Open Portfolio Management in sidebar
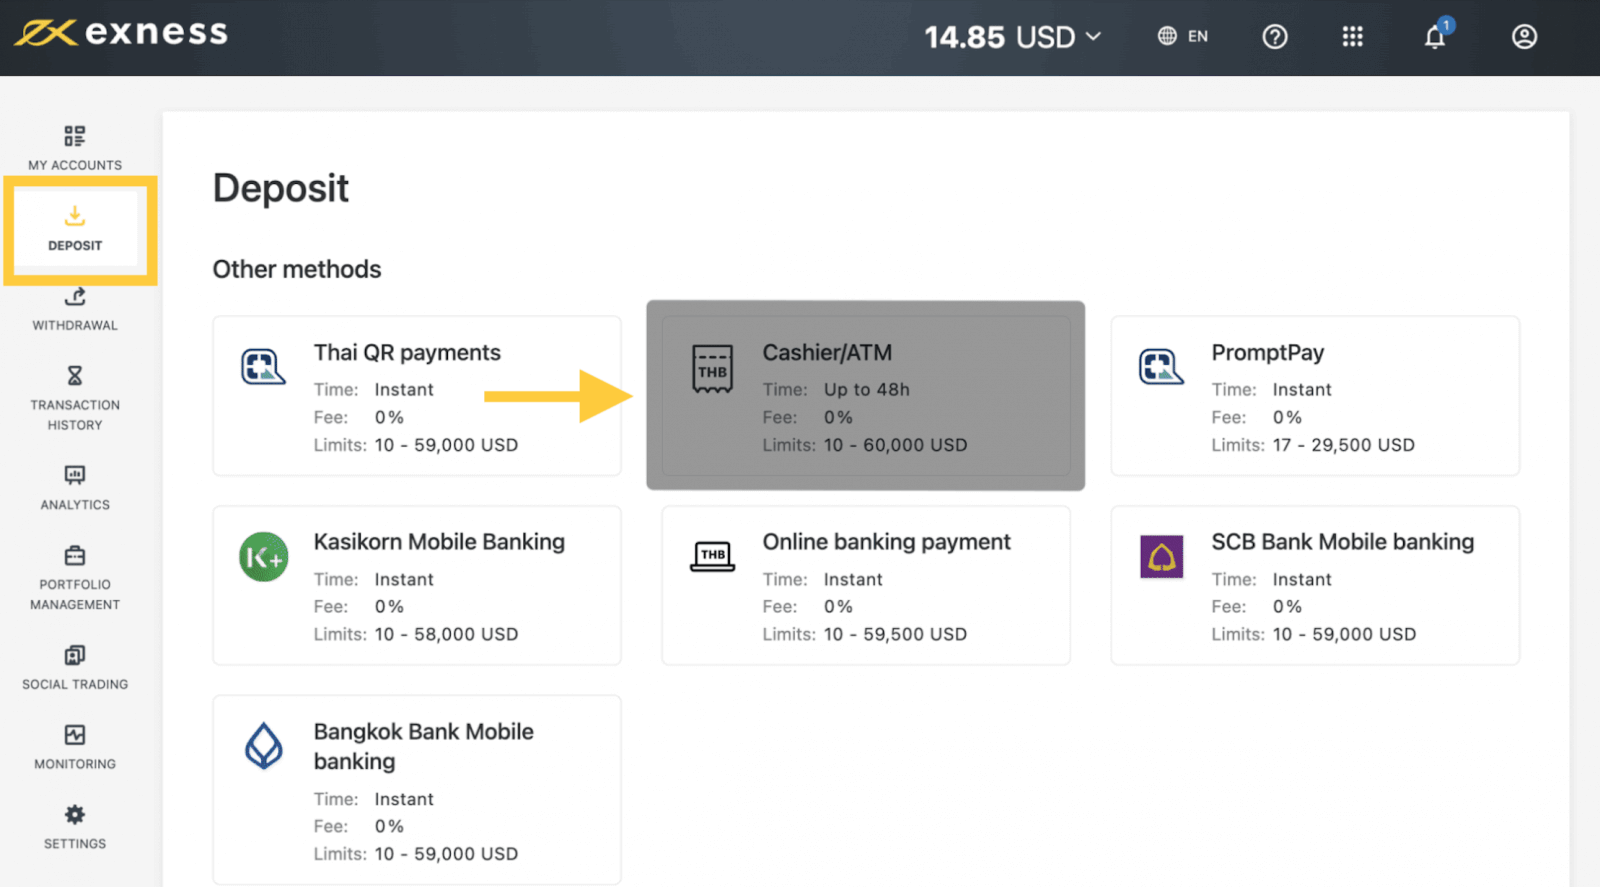The image size is (1600, 887). tap(75, 577)
